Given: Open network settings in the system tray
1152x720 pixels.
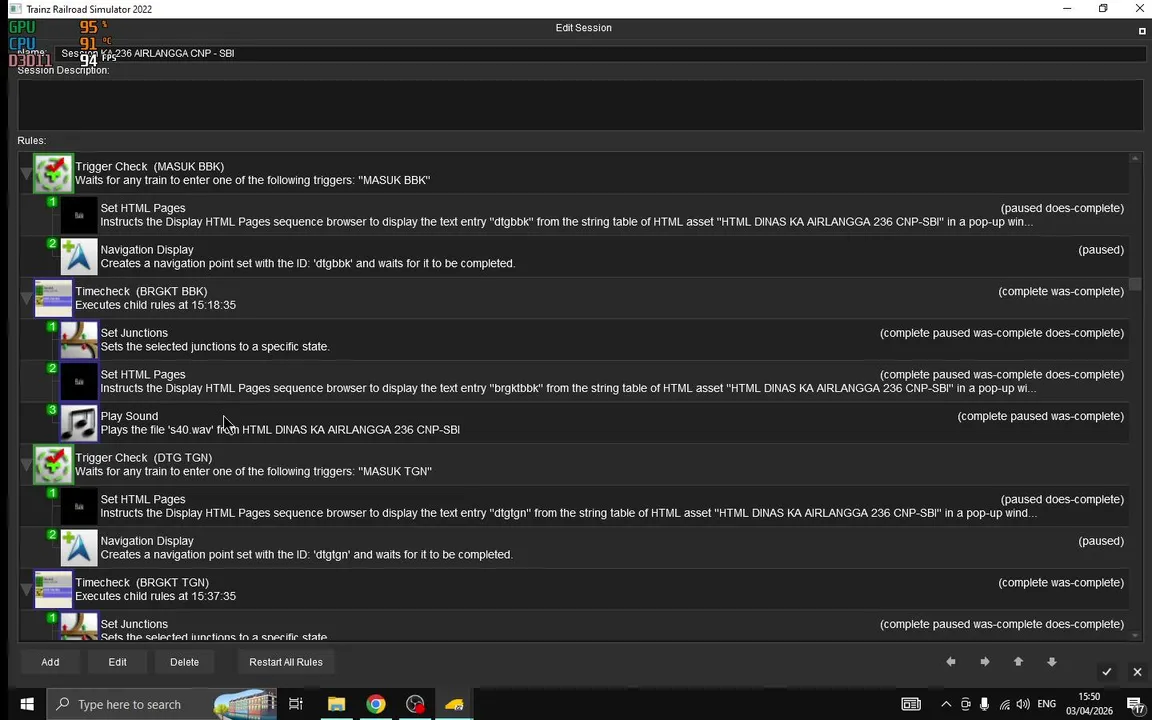Looking at the screenshot, I should coord(1004,705).
